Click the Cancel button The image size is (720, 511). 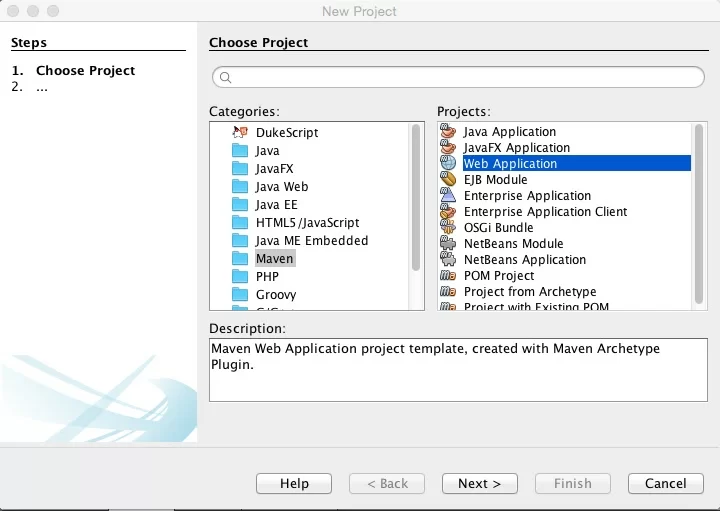click(666, 483)
